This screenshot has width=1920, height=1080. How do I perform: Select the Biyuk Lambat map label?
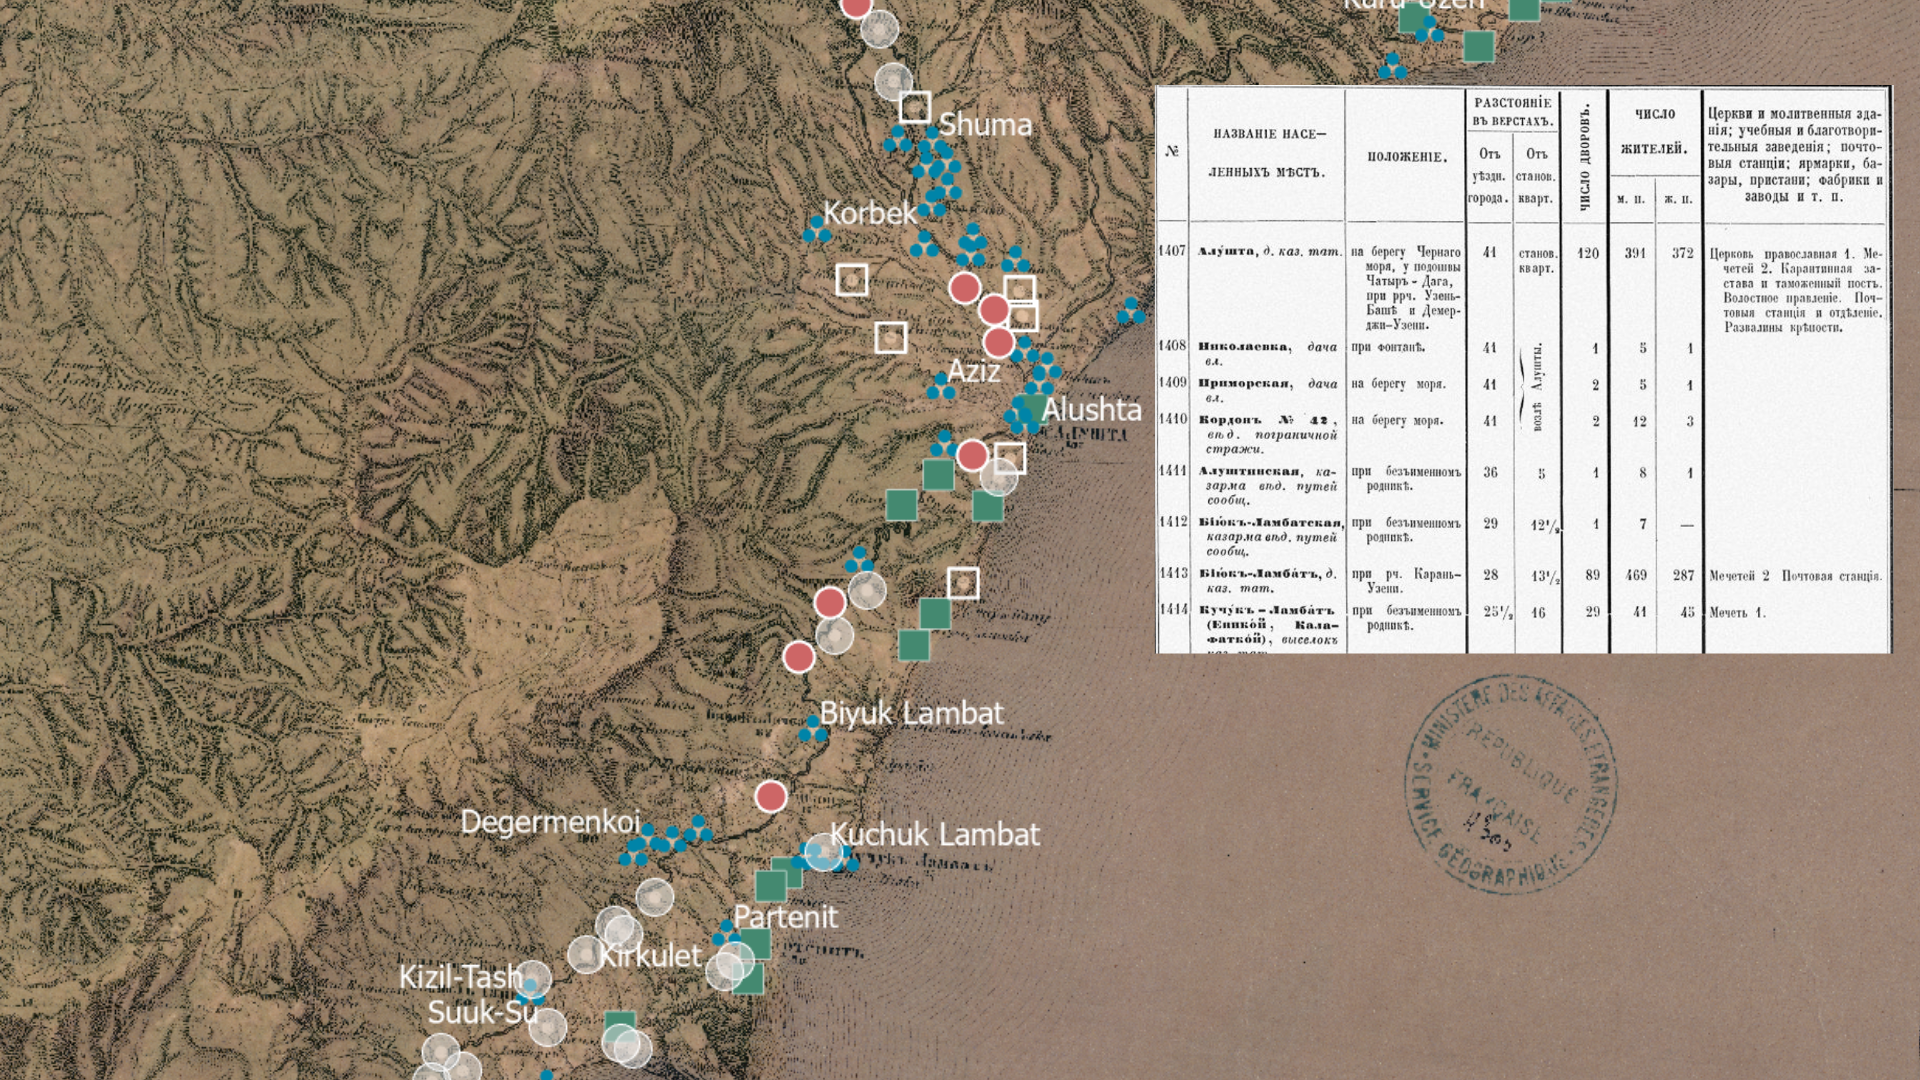point(911,713)
